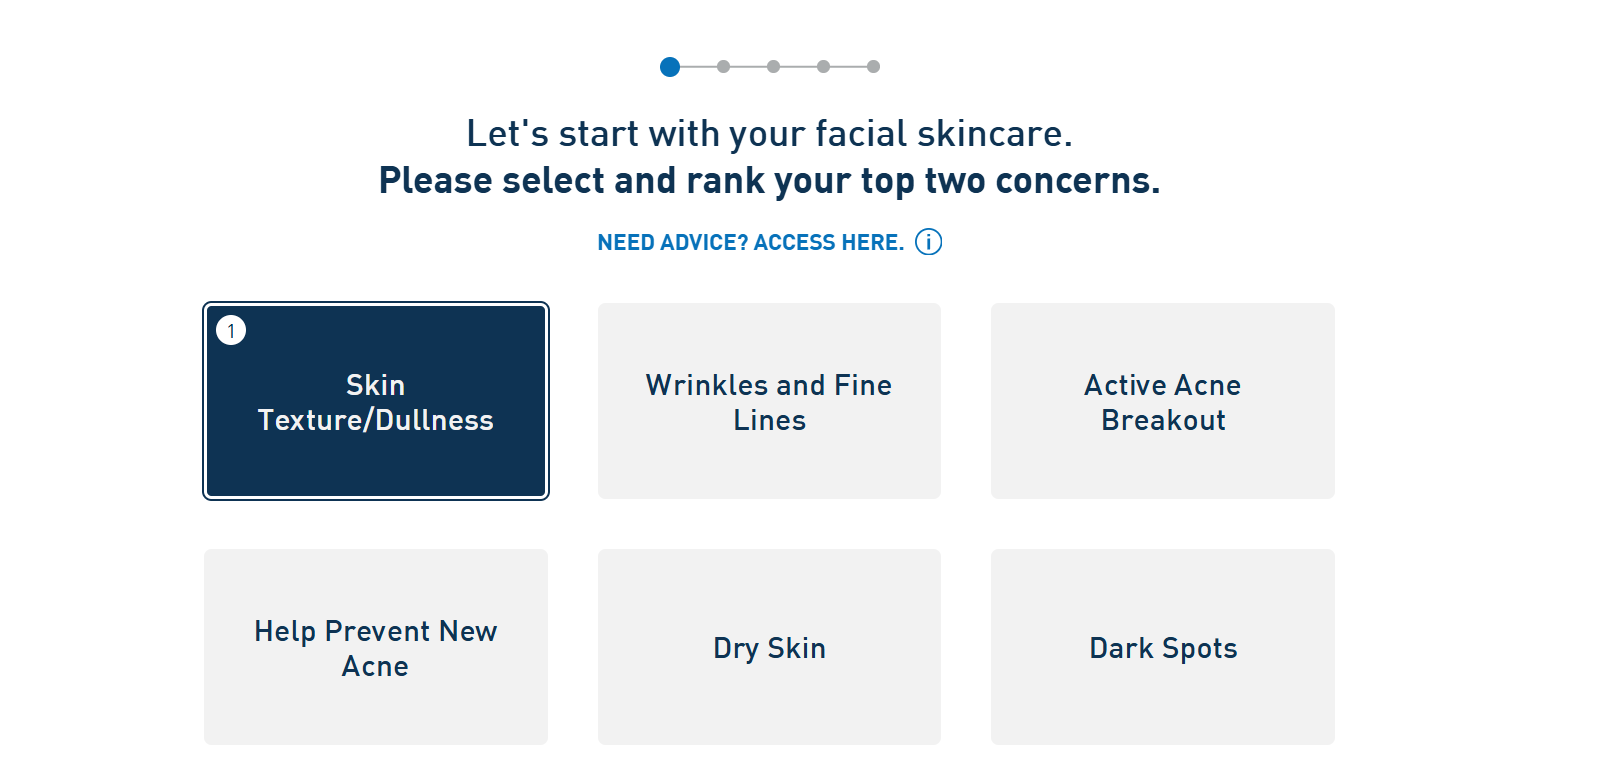Click the info icon beside Need Advice

pyautogui.click(x=928, y=242)
